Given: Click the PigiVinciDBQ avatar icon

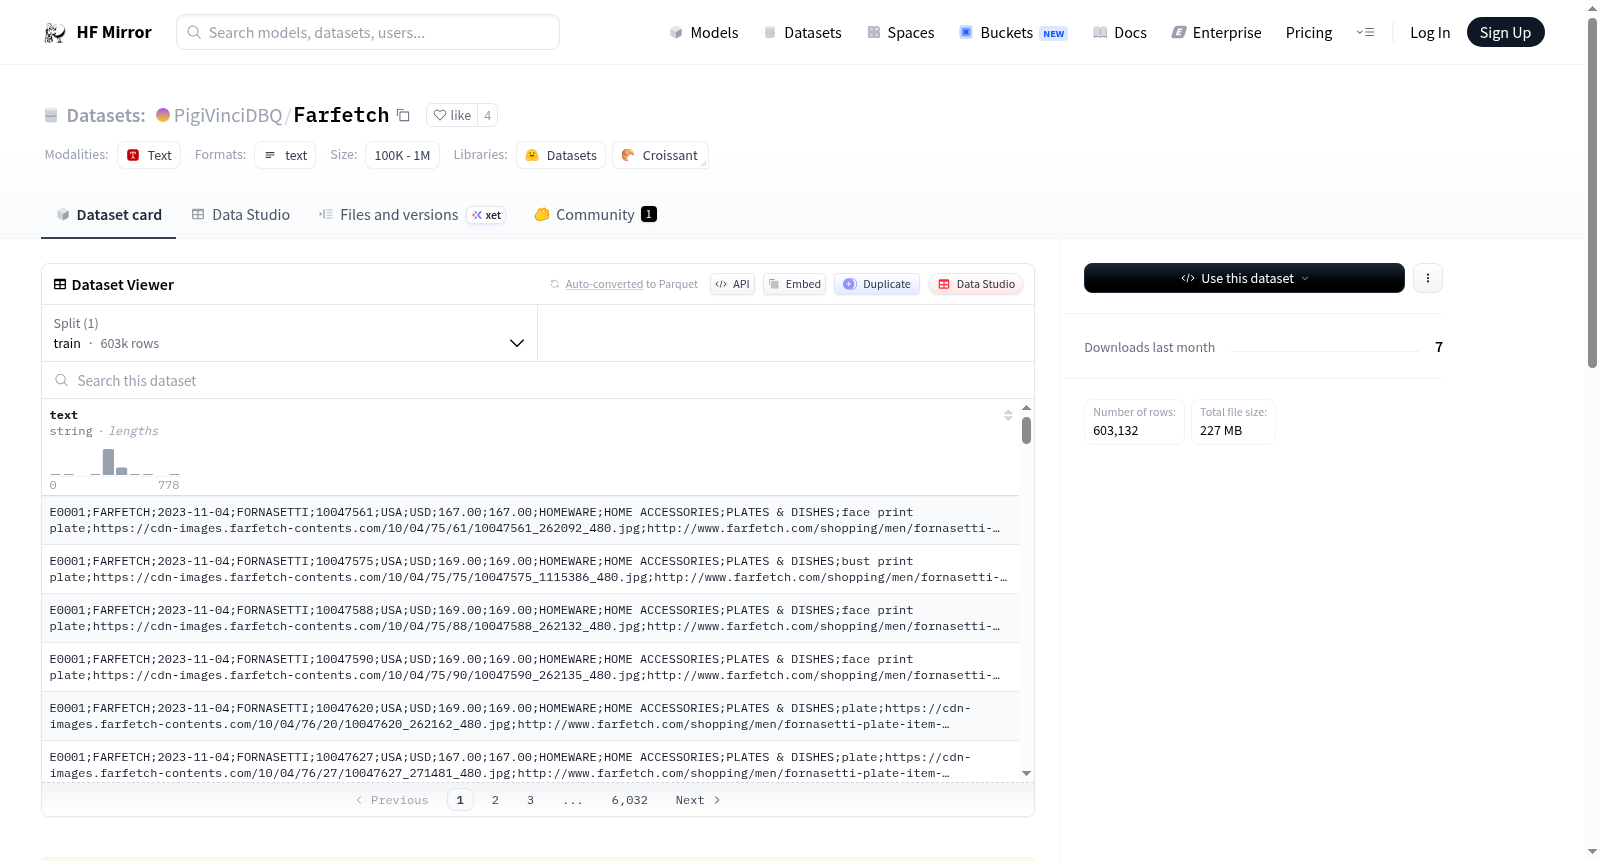Looking at the screenshot, I should point(163,115).
